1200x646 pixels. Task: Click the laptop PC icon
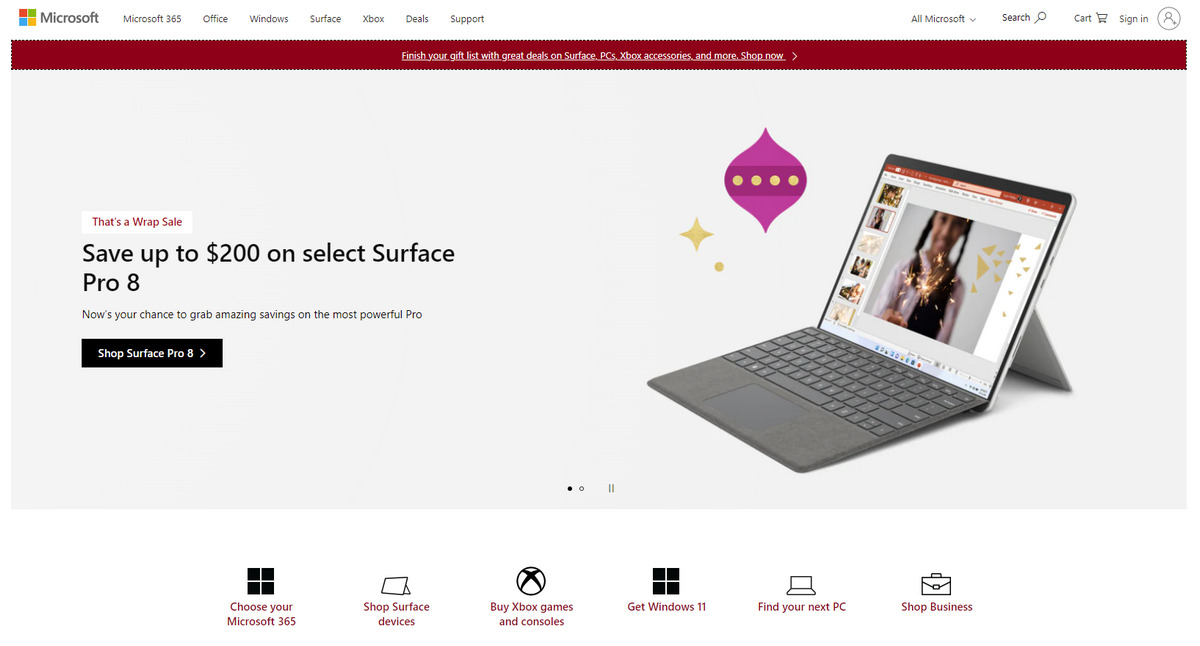(x=801, y=585)
